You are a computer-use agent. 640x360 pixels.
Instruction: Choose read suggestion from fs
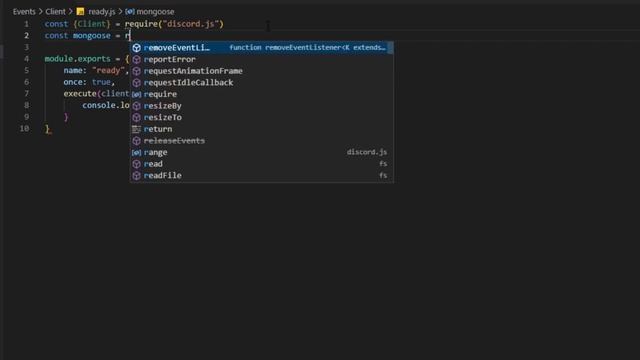point(262,164)
